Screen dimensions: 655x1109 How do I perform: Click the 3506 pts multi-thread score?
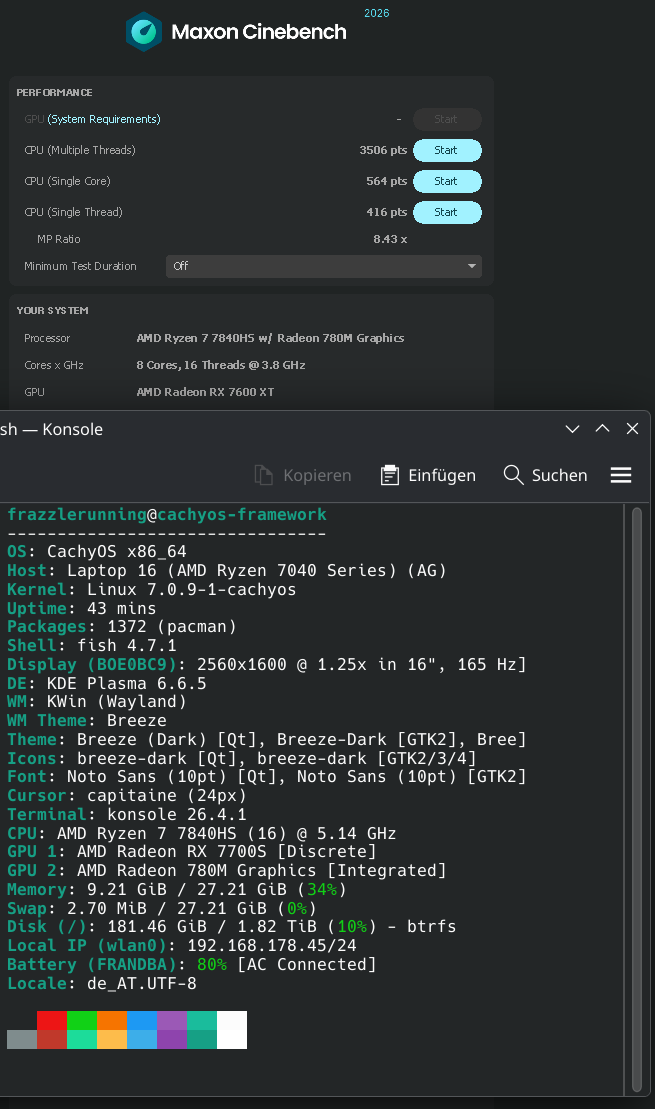click(383, 150)
